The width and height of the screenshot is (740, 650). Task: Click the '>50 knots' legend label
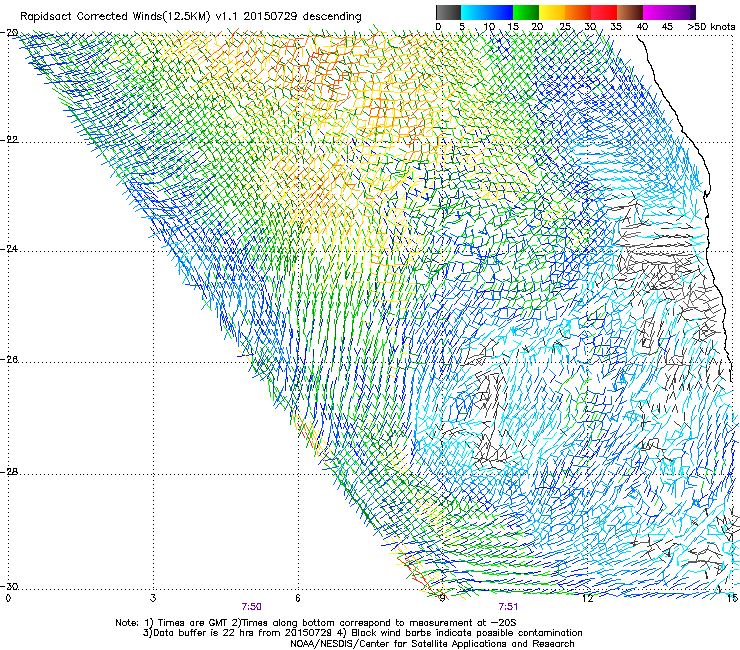pos(711,27)
